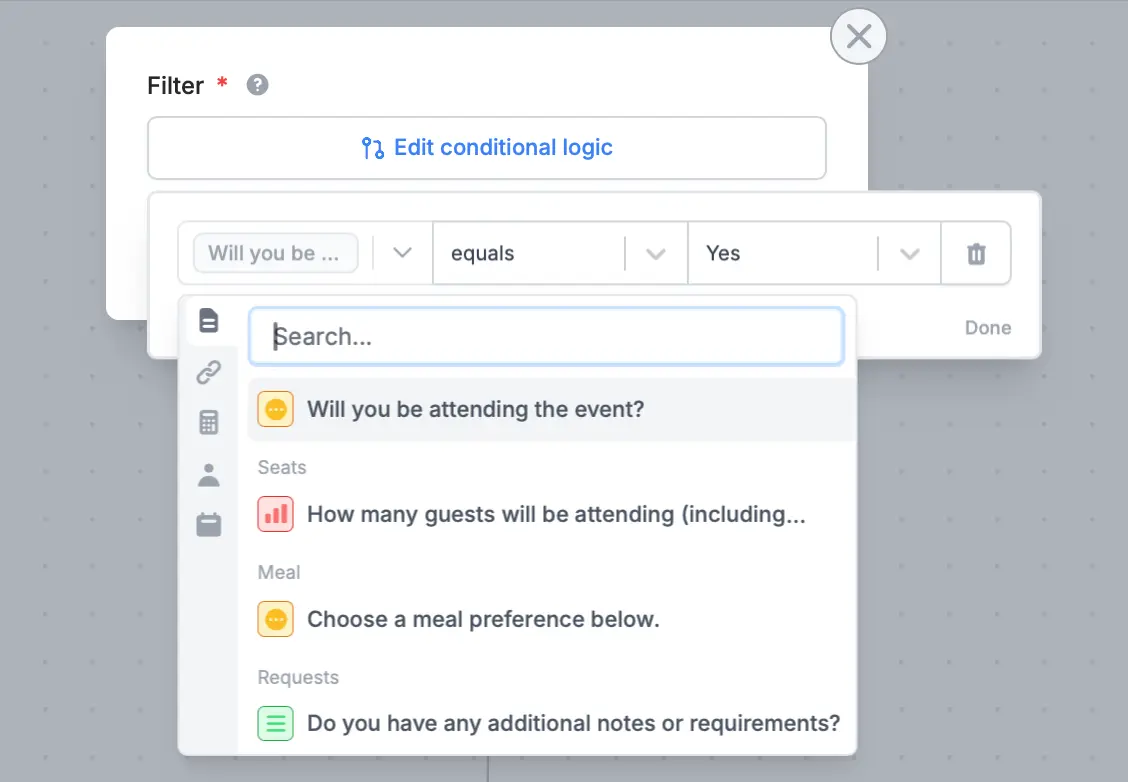Select the form fields icon in sidebar
This screenshot has width=1128, height=782.
(209, 320)
